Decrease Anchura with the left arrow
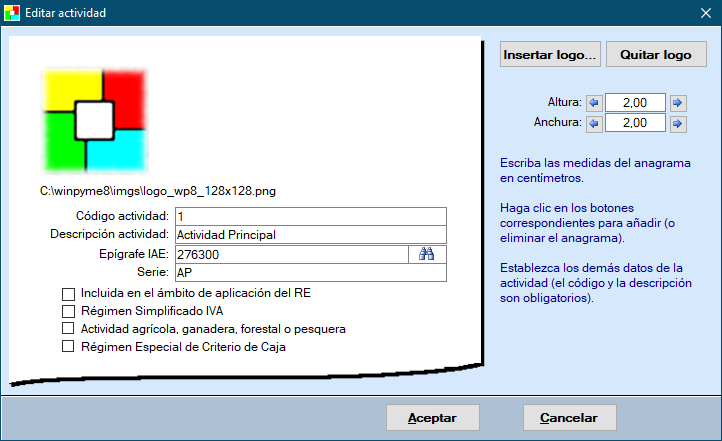This screenshot has width=722, height=441. pyautogui.click(x=594, y=123)
